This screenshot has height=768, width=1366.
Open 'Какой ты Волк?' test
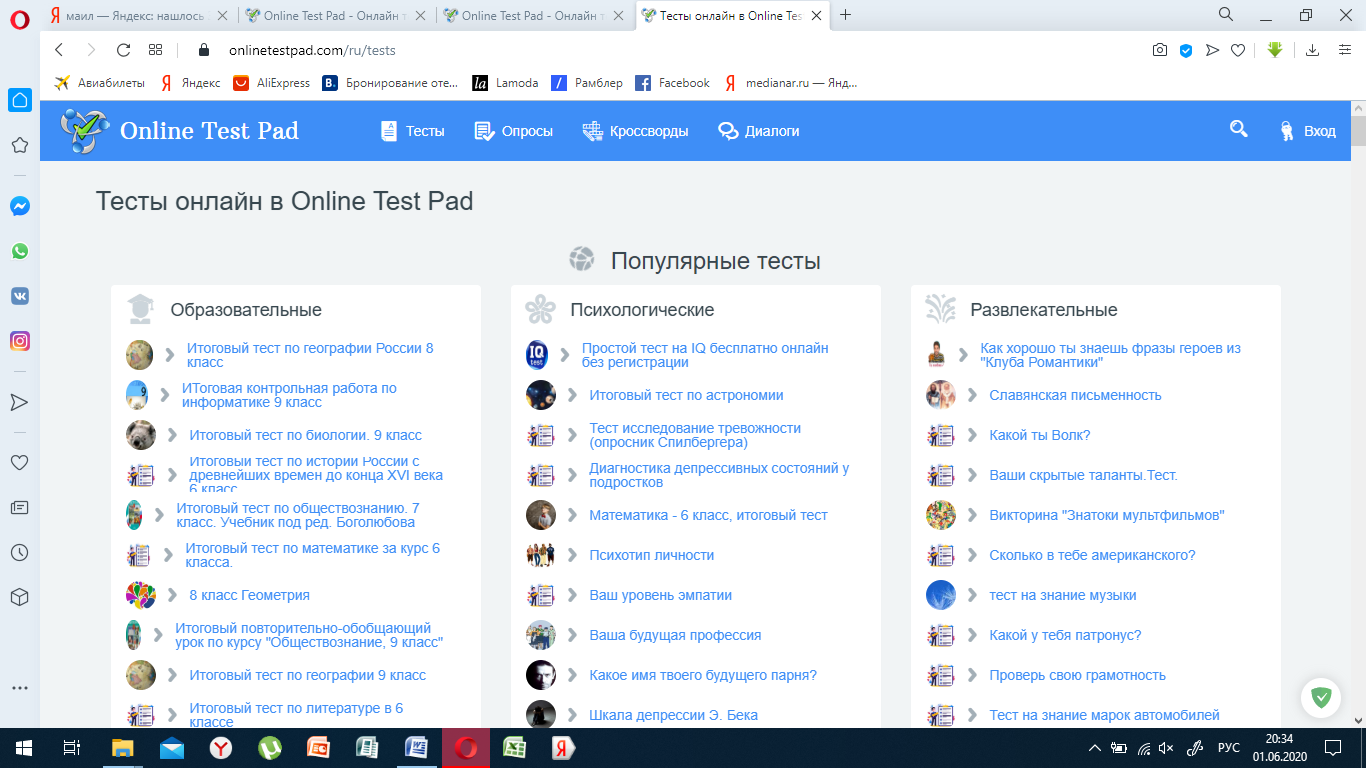(1040, 435)
